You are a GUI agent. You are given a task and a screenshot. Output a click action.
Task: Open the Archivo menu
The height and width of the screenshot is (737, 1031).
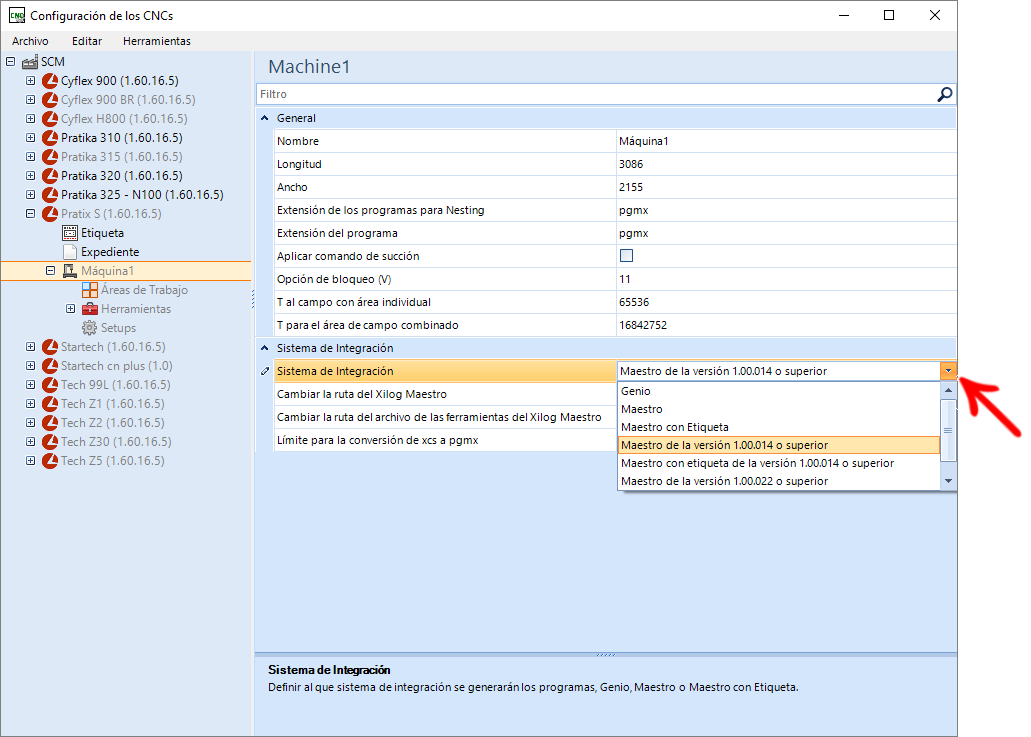tap(30, 41)
